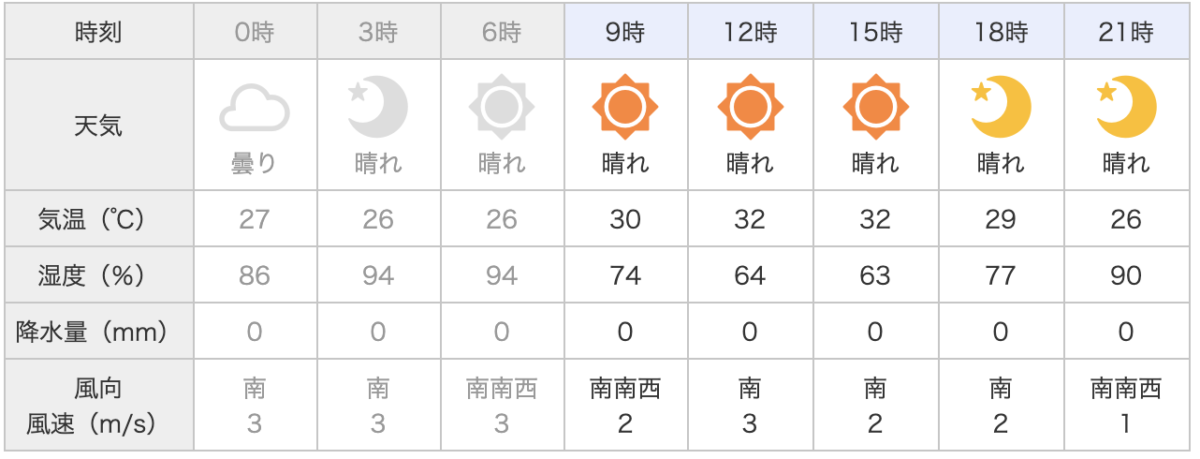This screenshot has width=1200, height=459.
Task: Click the 湿度(%) row label
Action: 98,276
